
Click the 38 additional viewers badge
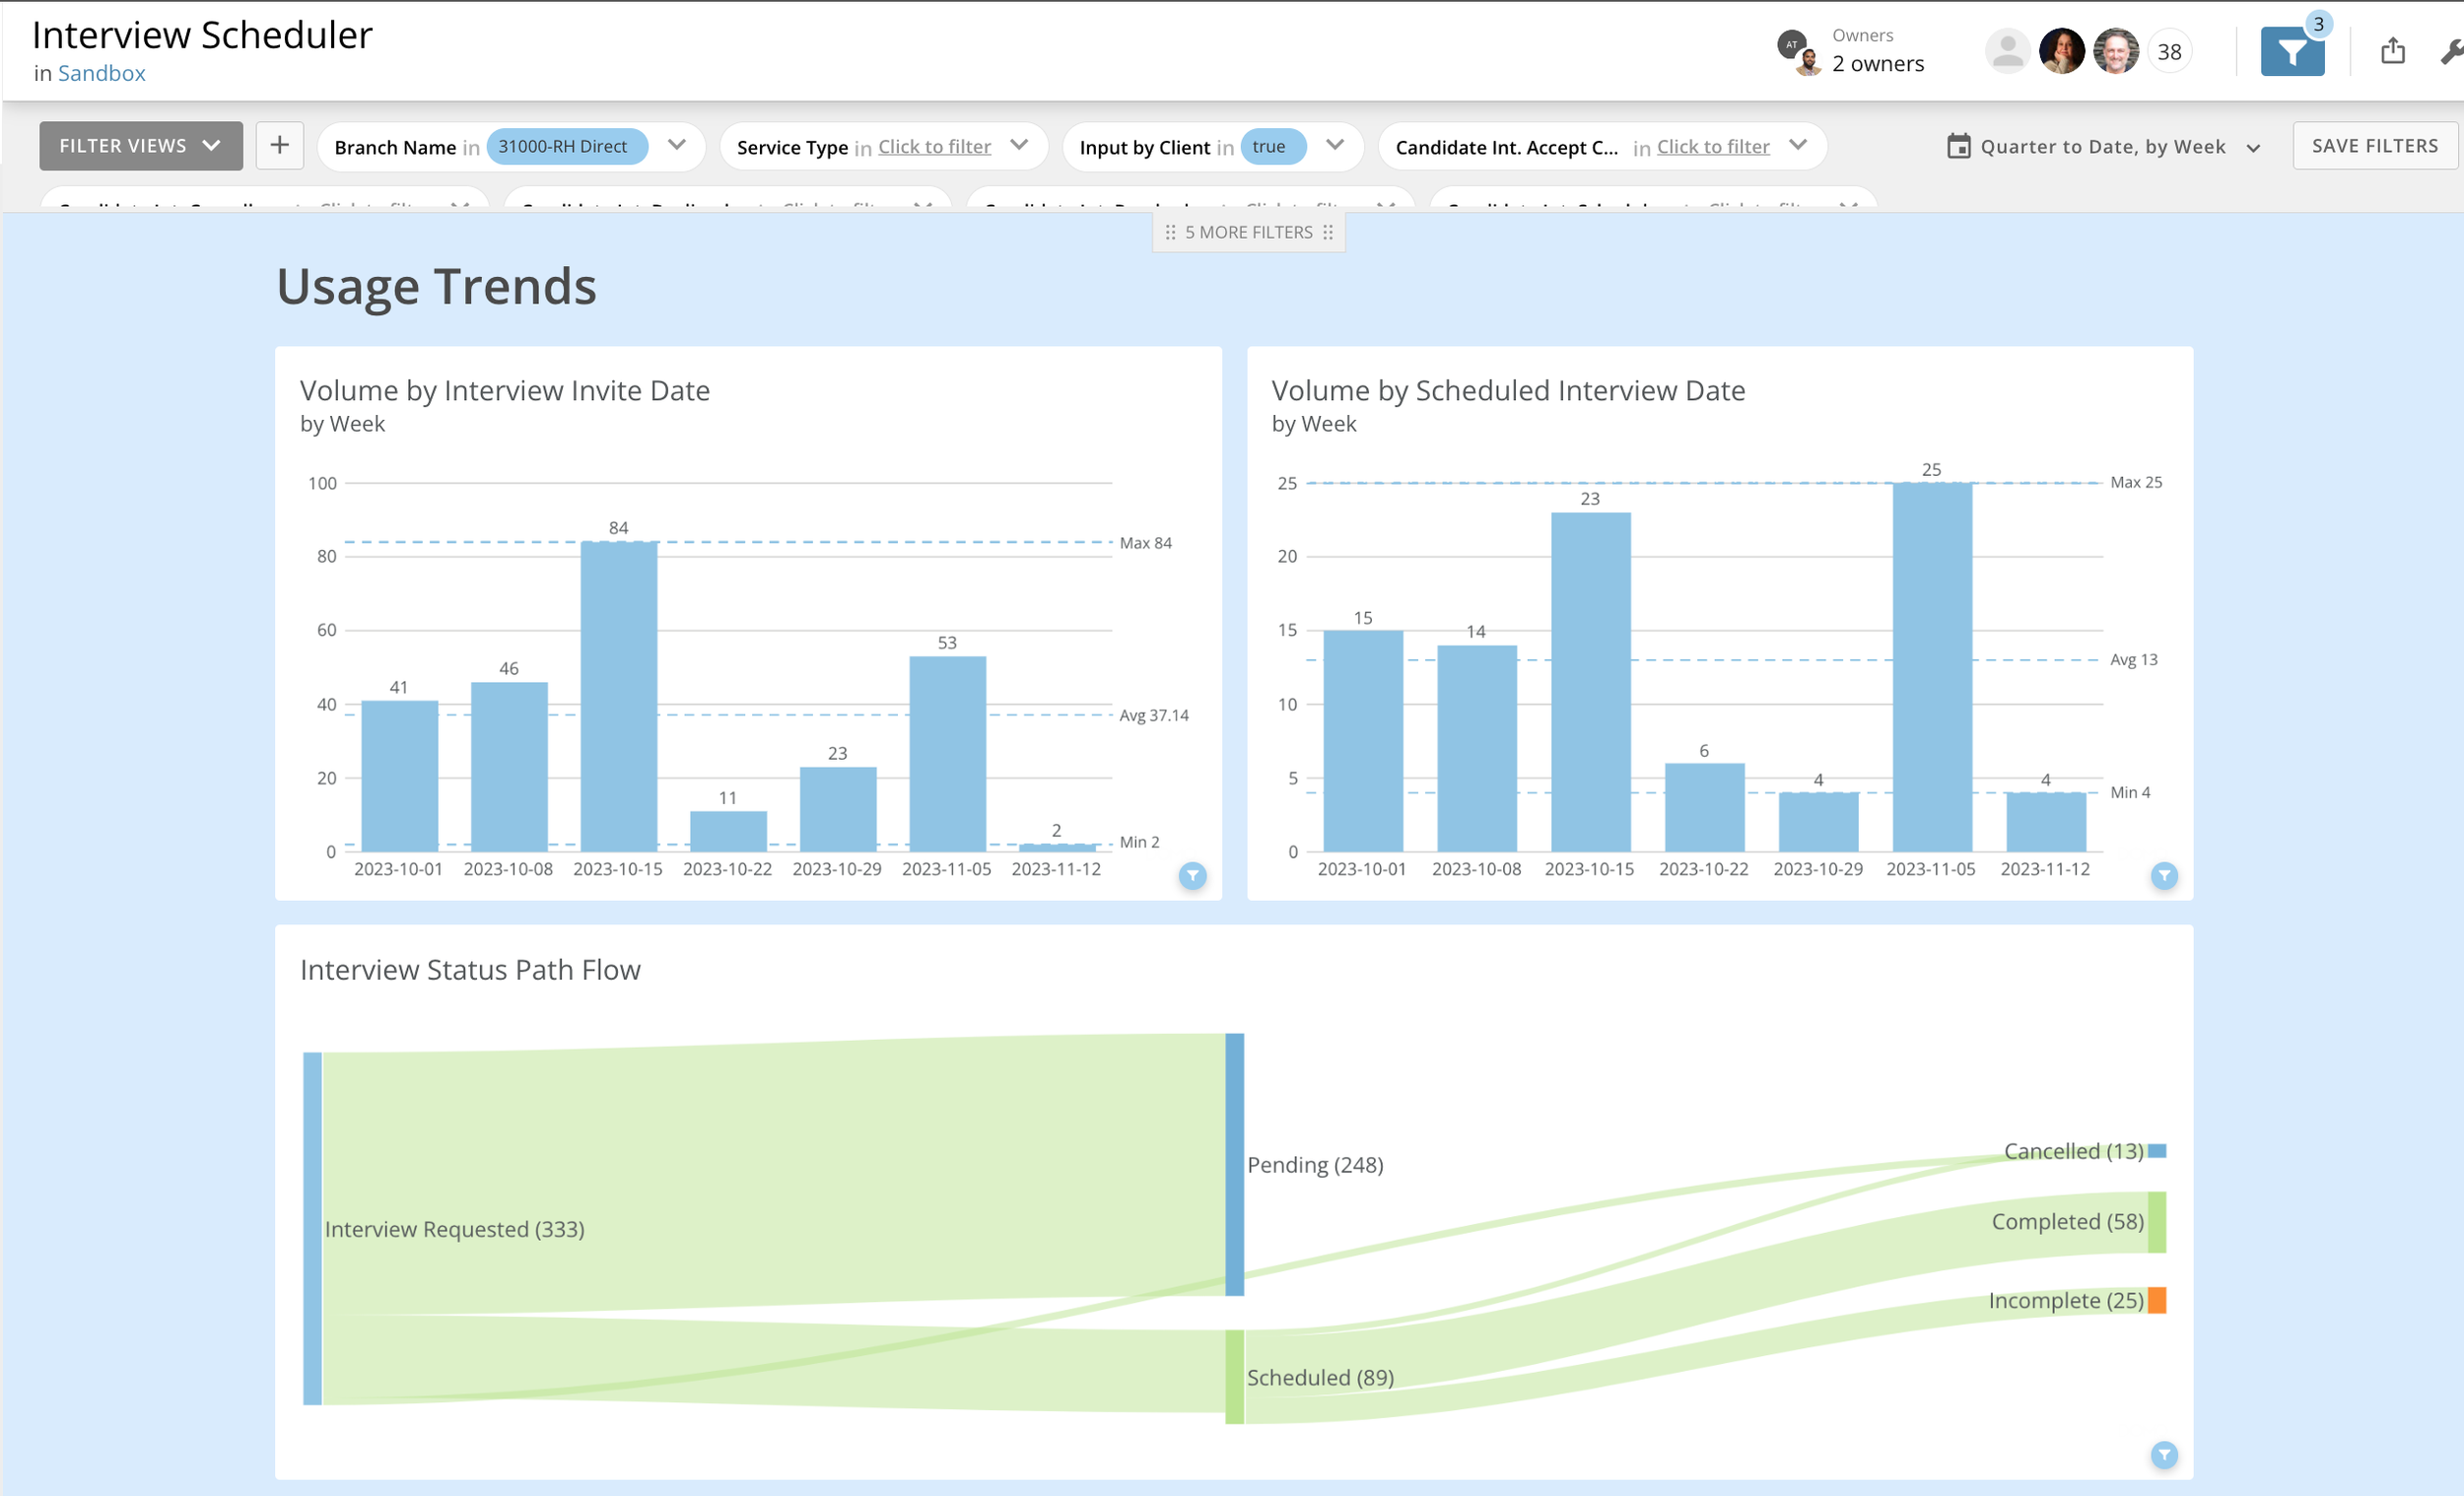(x=2169, y=52)
